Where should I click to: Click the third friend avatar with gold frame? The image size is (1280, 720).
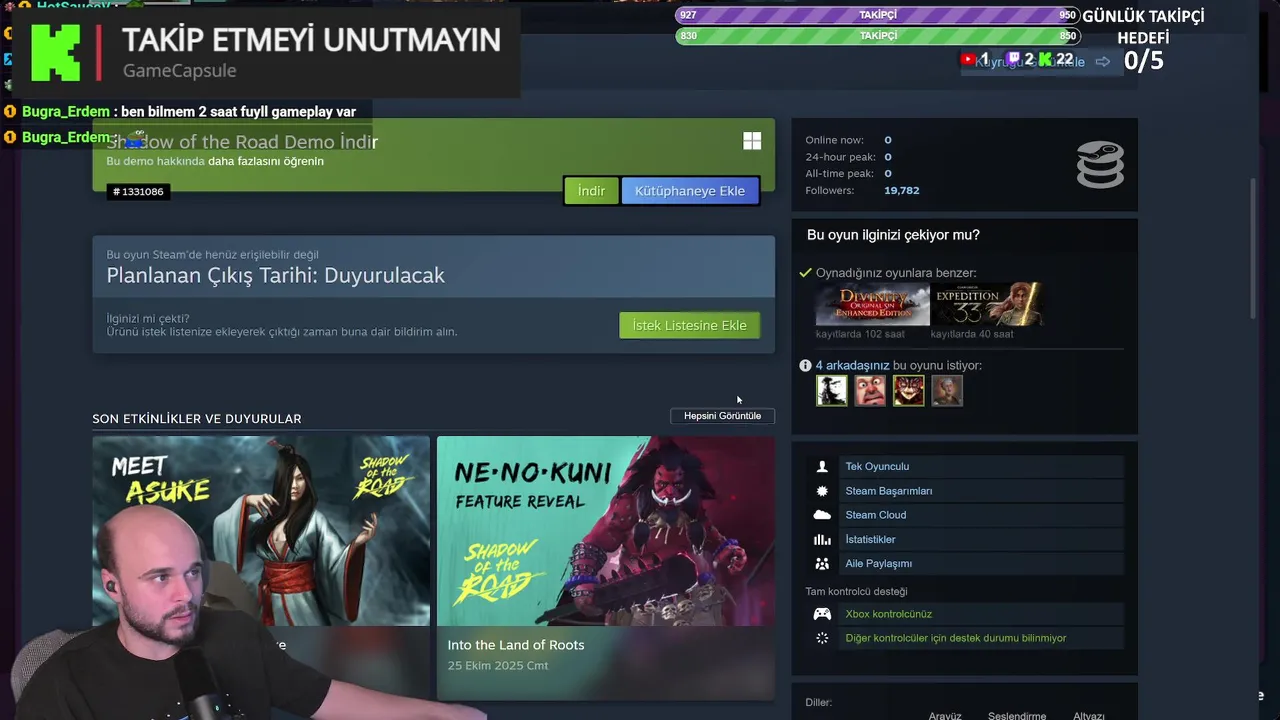click(x=909, y=391)
